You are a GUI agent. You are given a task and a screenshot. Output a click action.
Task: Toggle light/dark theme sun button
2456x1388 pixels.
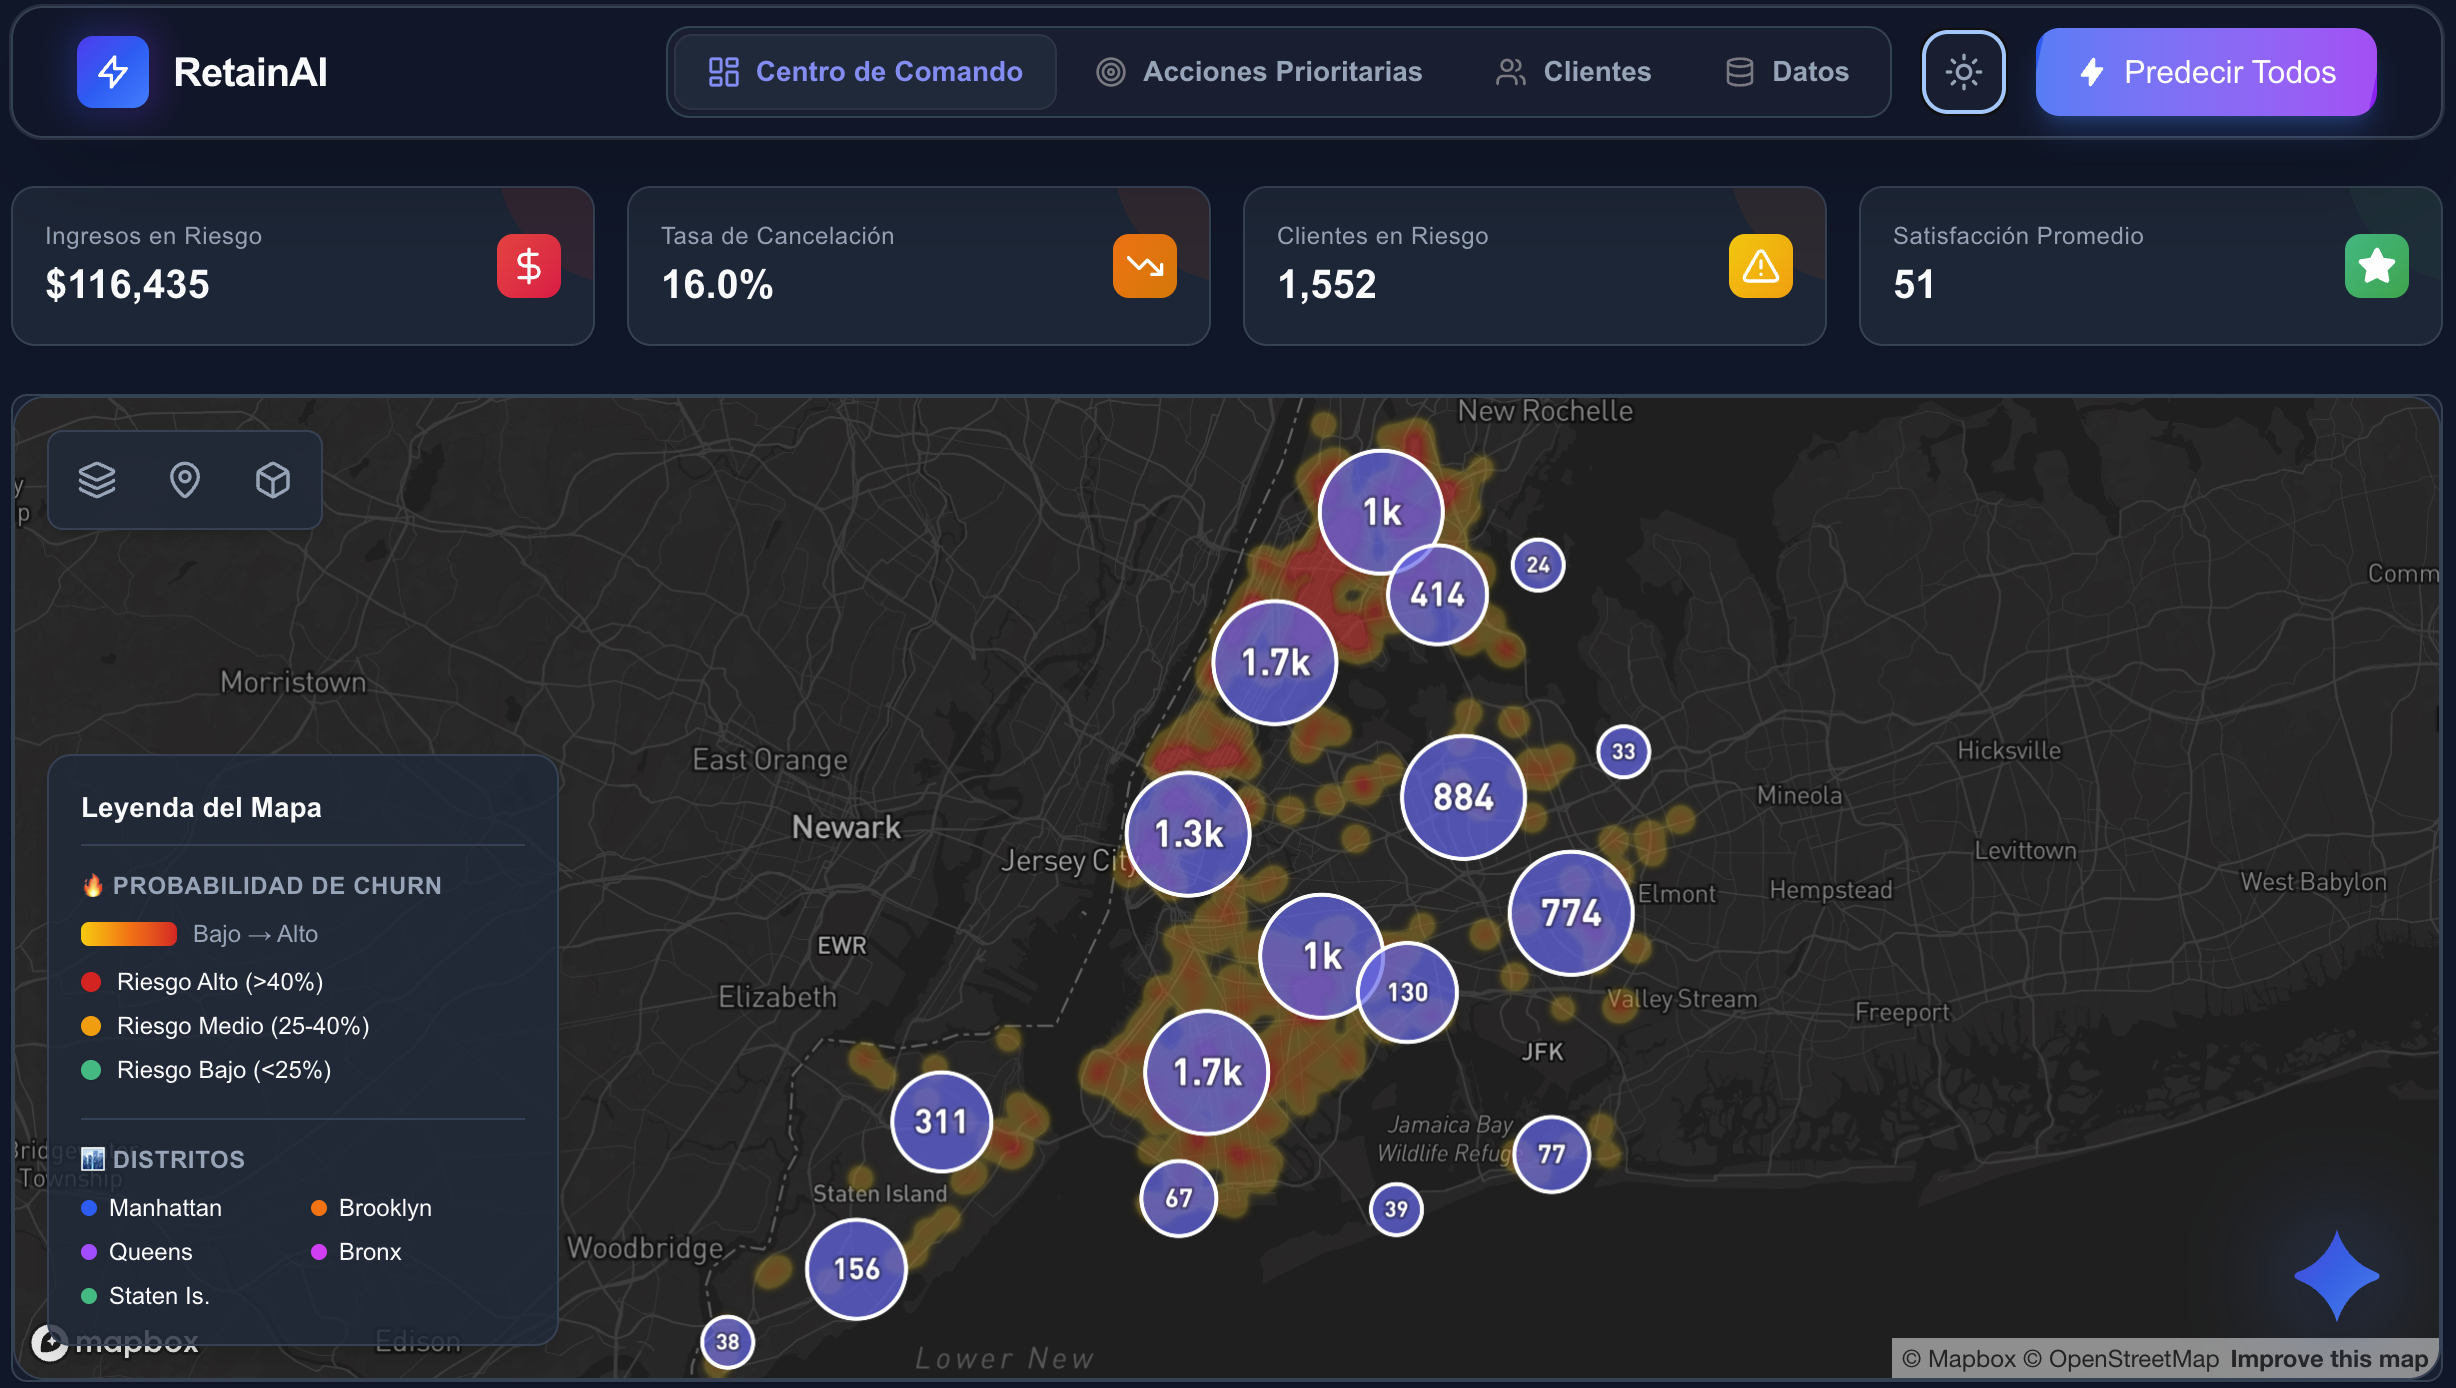(1963, 72)
